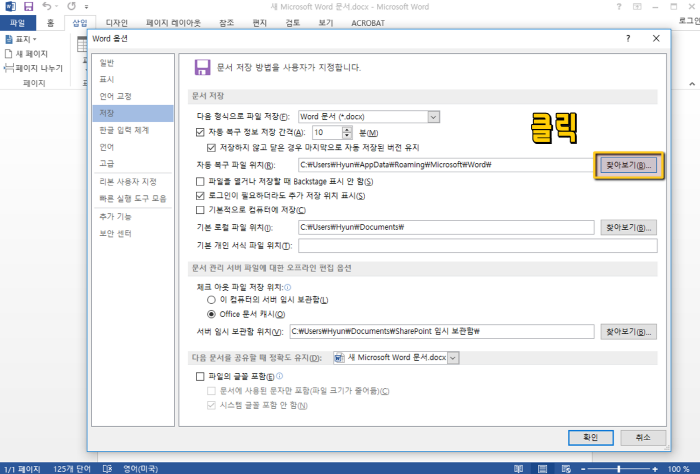Click 찾아보기 for 서버 임시 보관함 위치
This screenshot has width=700, height=474.
[x=629, y=332]
